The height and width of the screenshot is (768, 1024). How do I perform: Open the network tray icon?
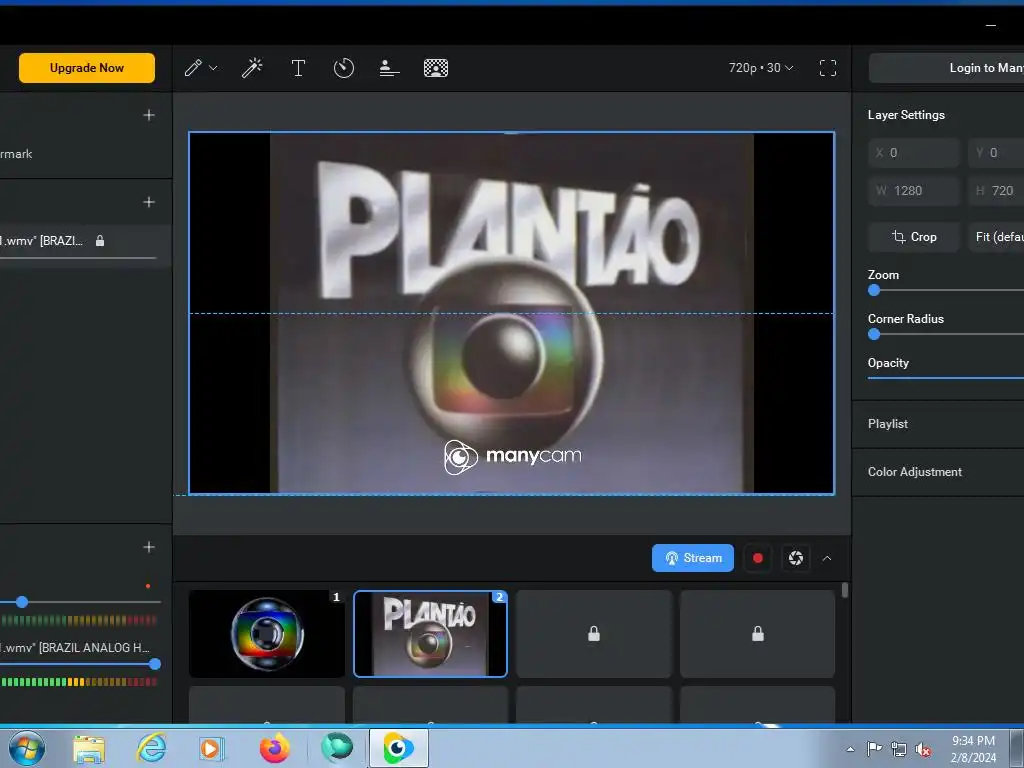899,749
